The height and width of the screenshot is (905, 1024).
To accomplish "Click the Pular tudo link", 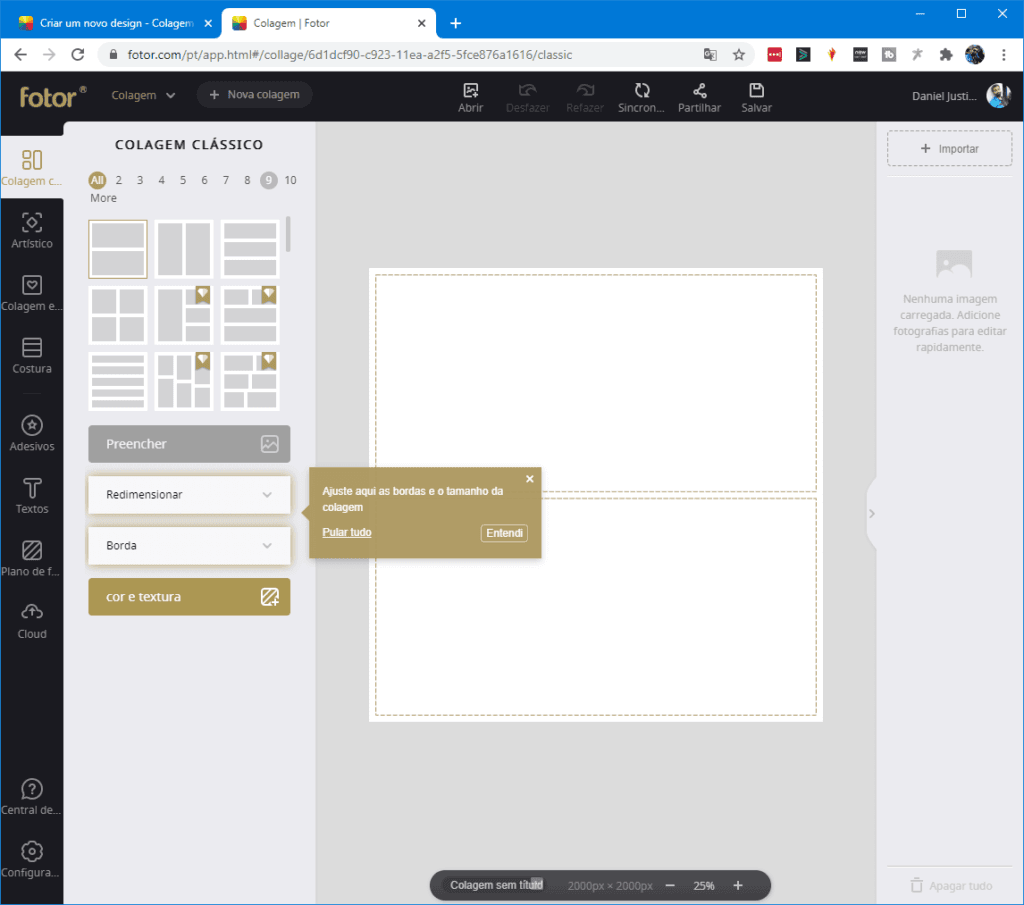I will [347, 532].
